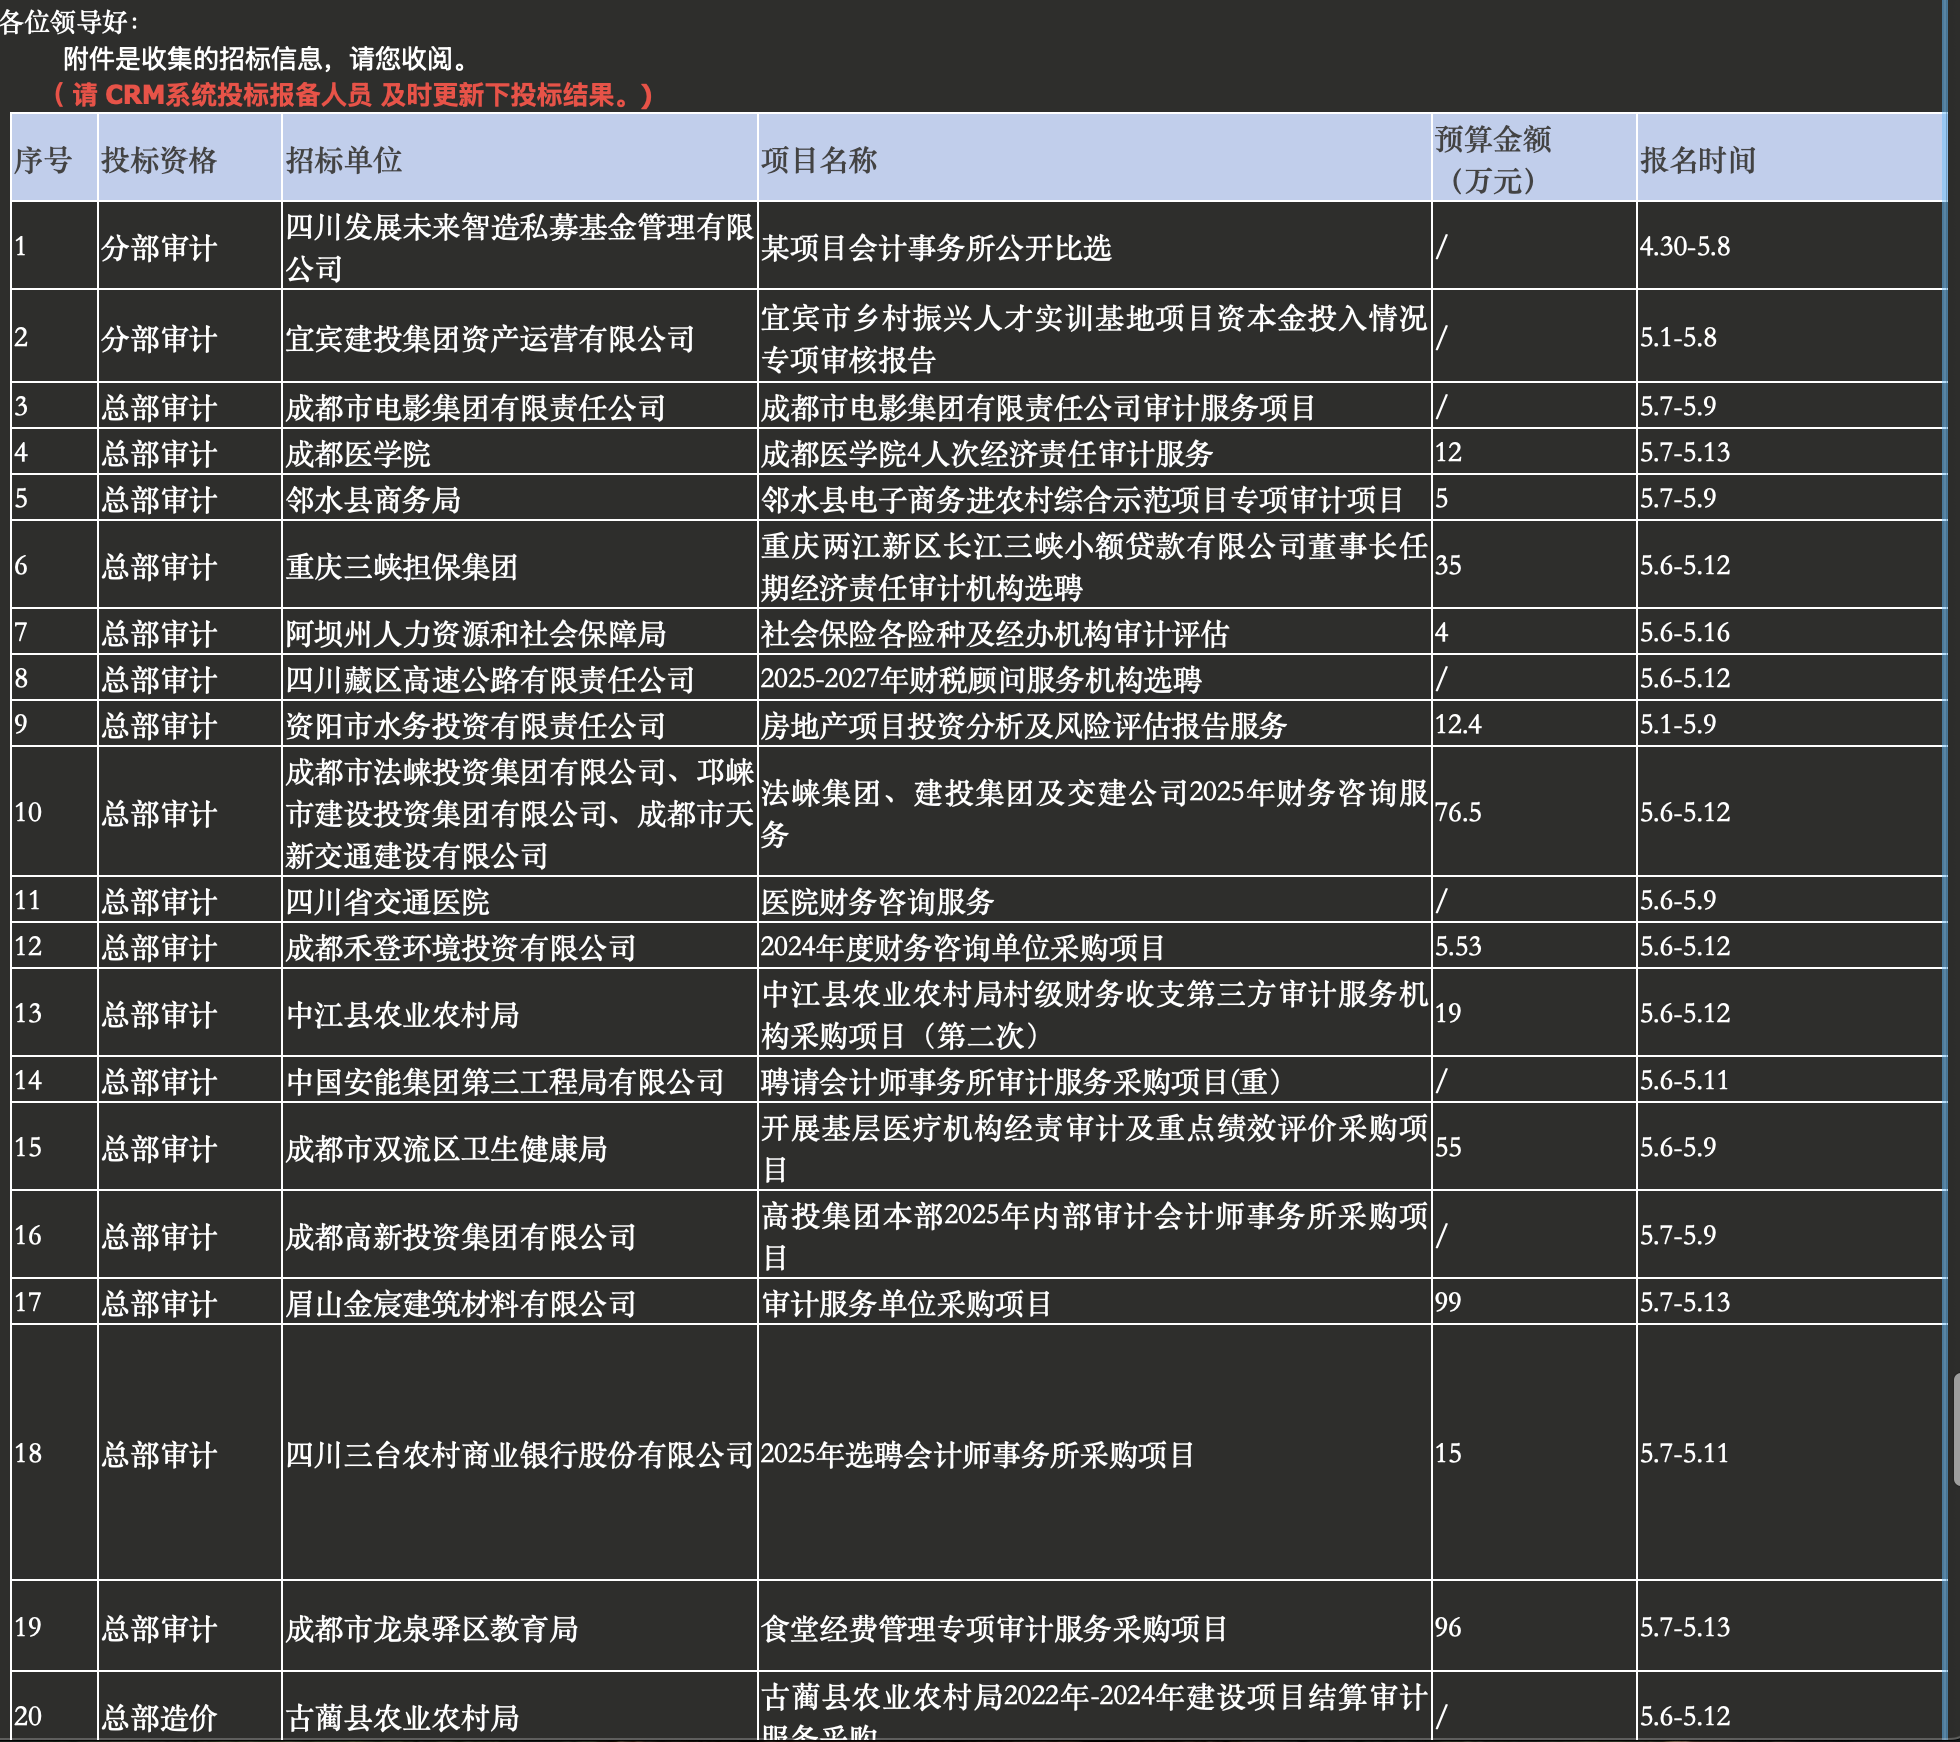Click 医院财务咨询服务 cell

1095,900
